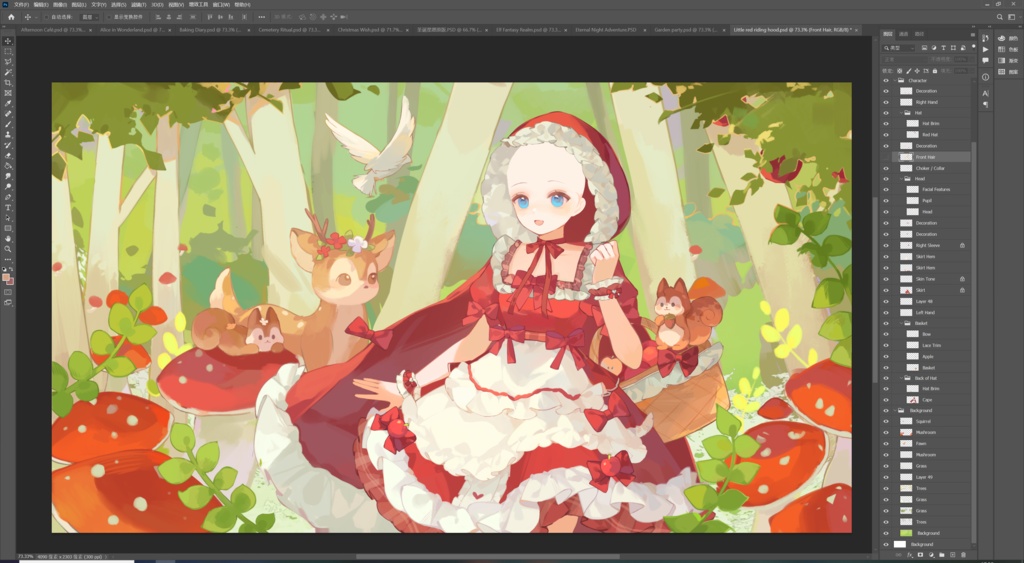
Task: Select the Zoom tool in the toolbox
Action: [8, 249]
